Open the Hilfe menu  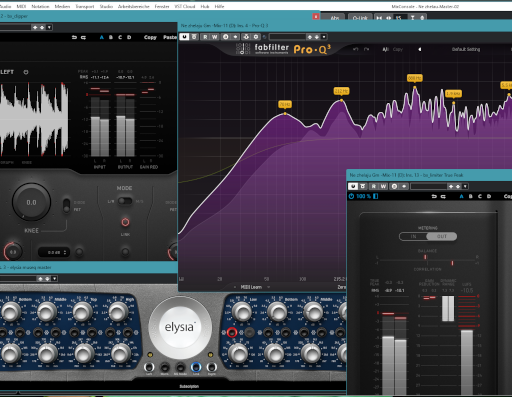click(x=219, y=6)
